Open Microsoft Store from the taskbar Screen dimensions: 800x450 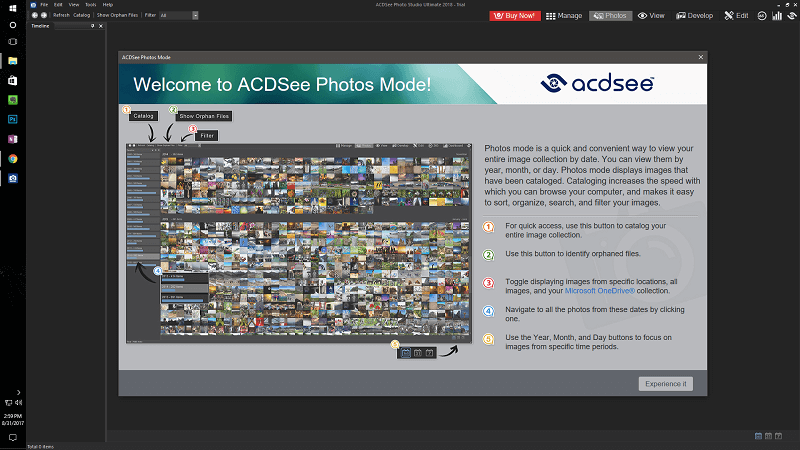tap(13, 81)
